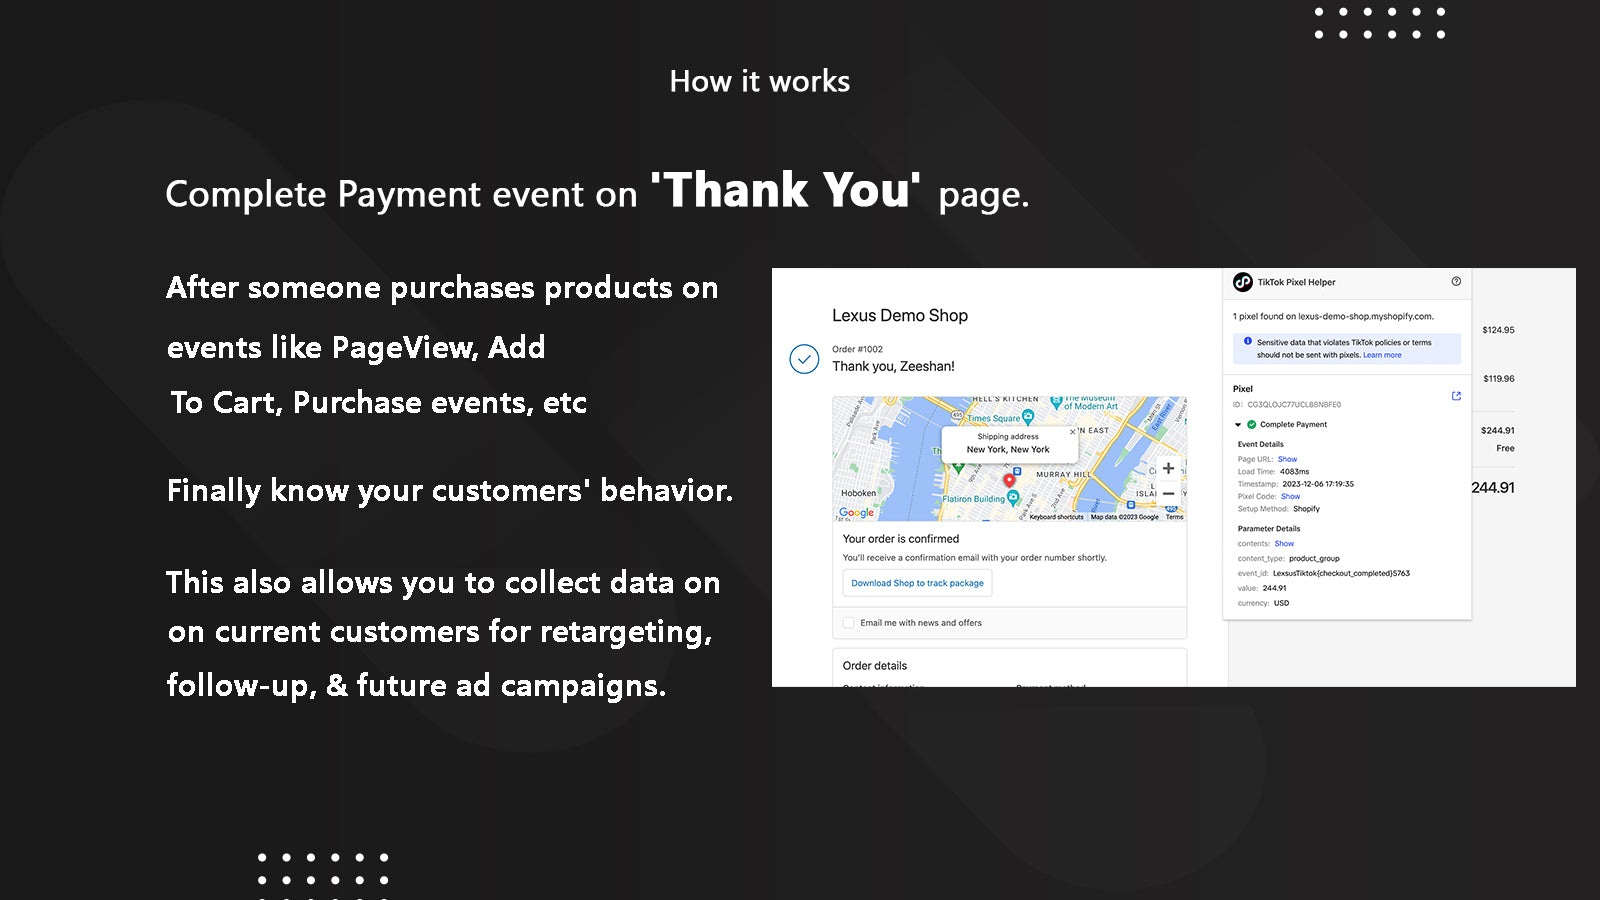Zoom out using the map minus control
This screenshot has width=1600, height=900.
tap(1169, 493)
